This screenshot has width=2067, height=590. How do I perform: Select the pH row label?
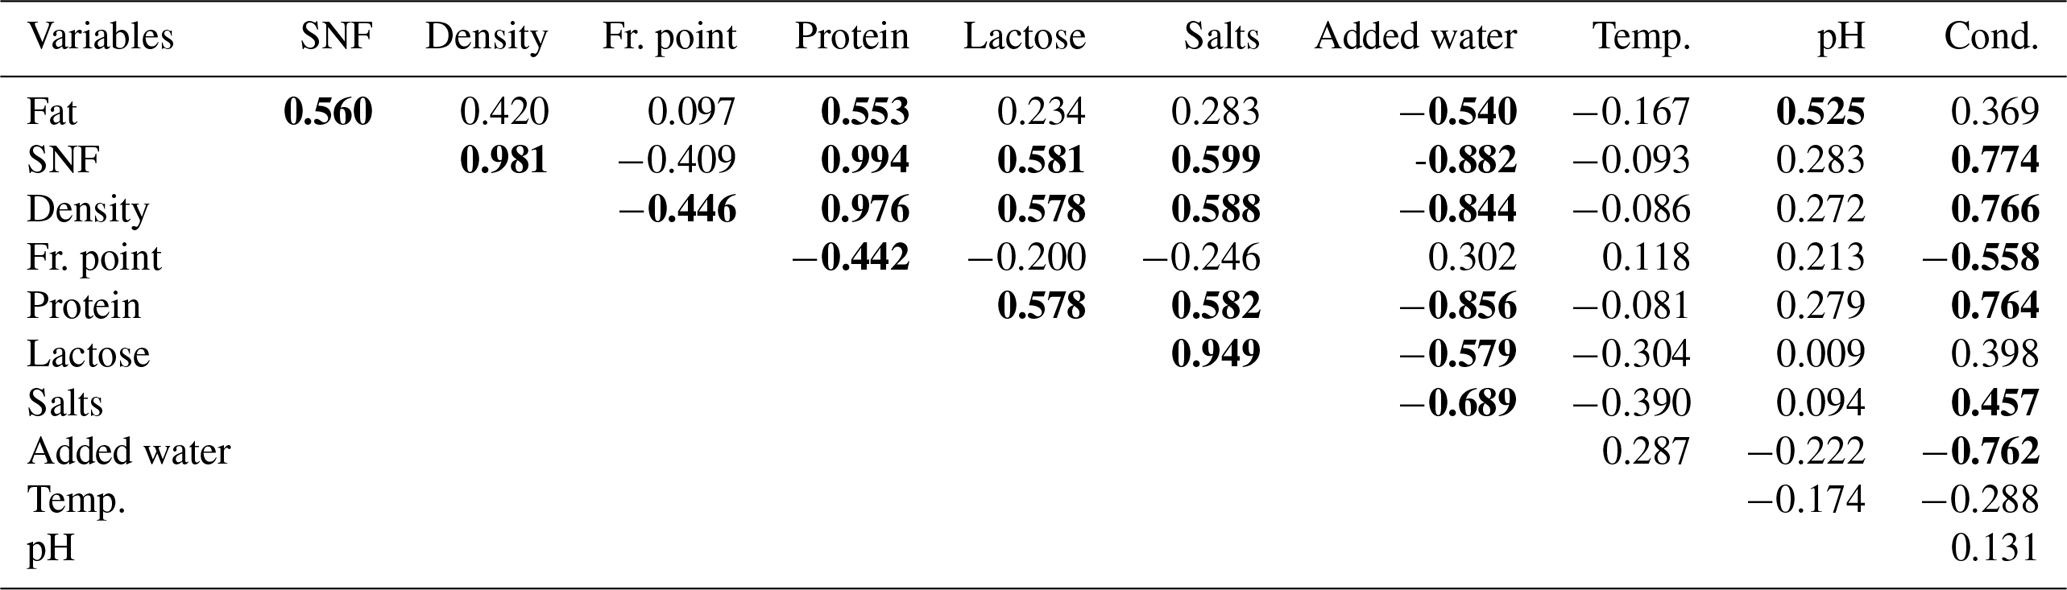51,549
